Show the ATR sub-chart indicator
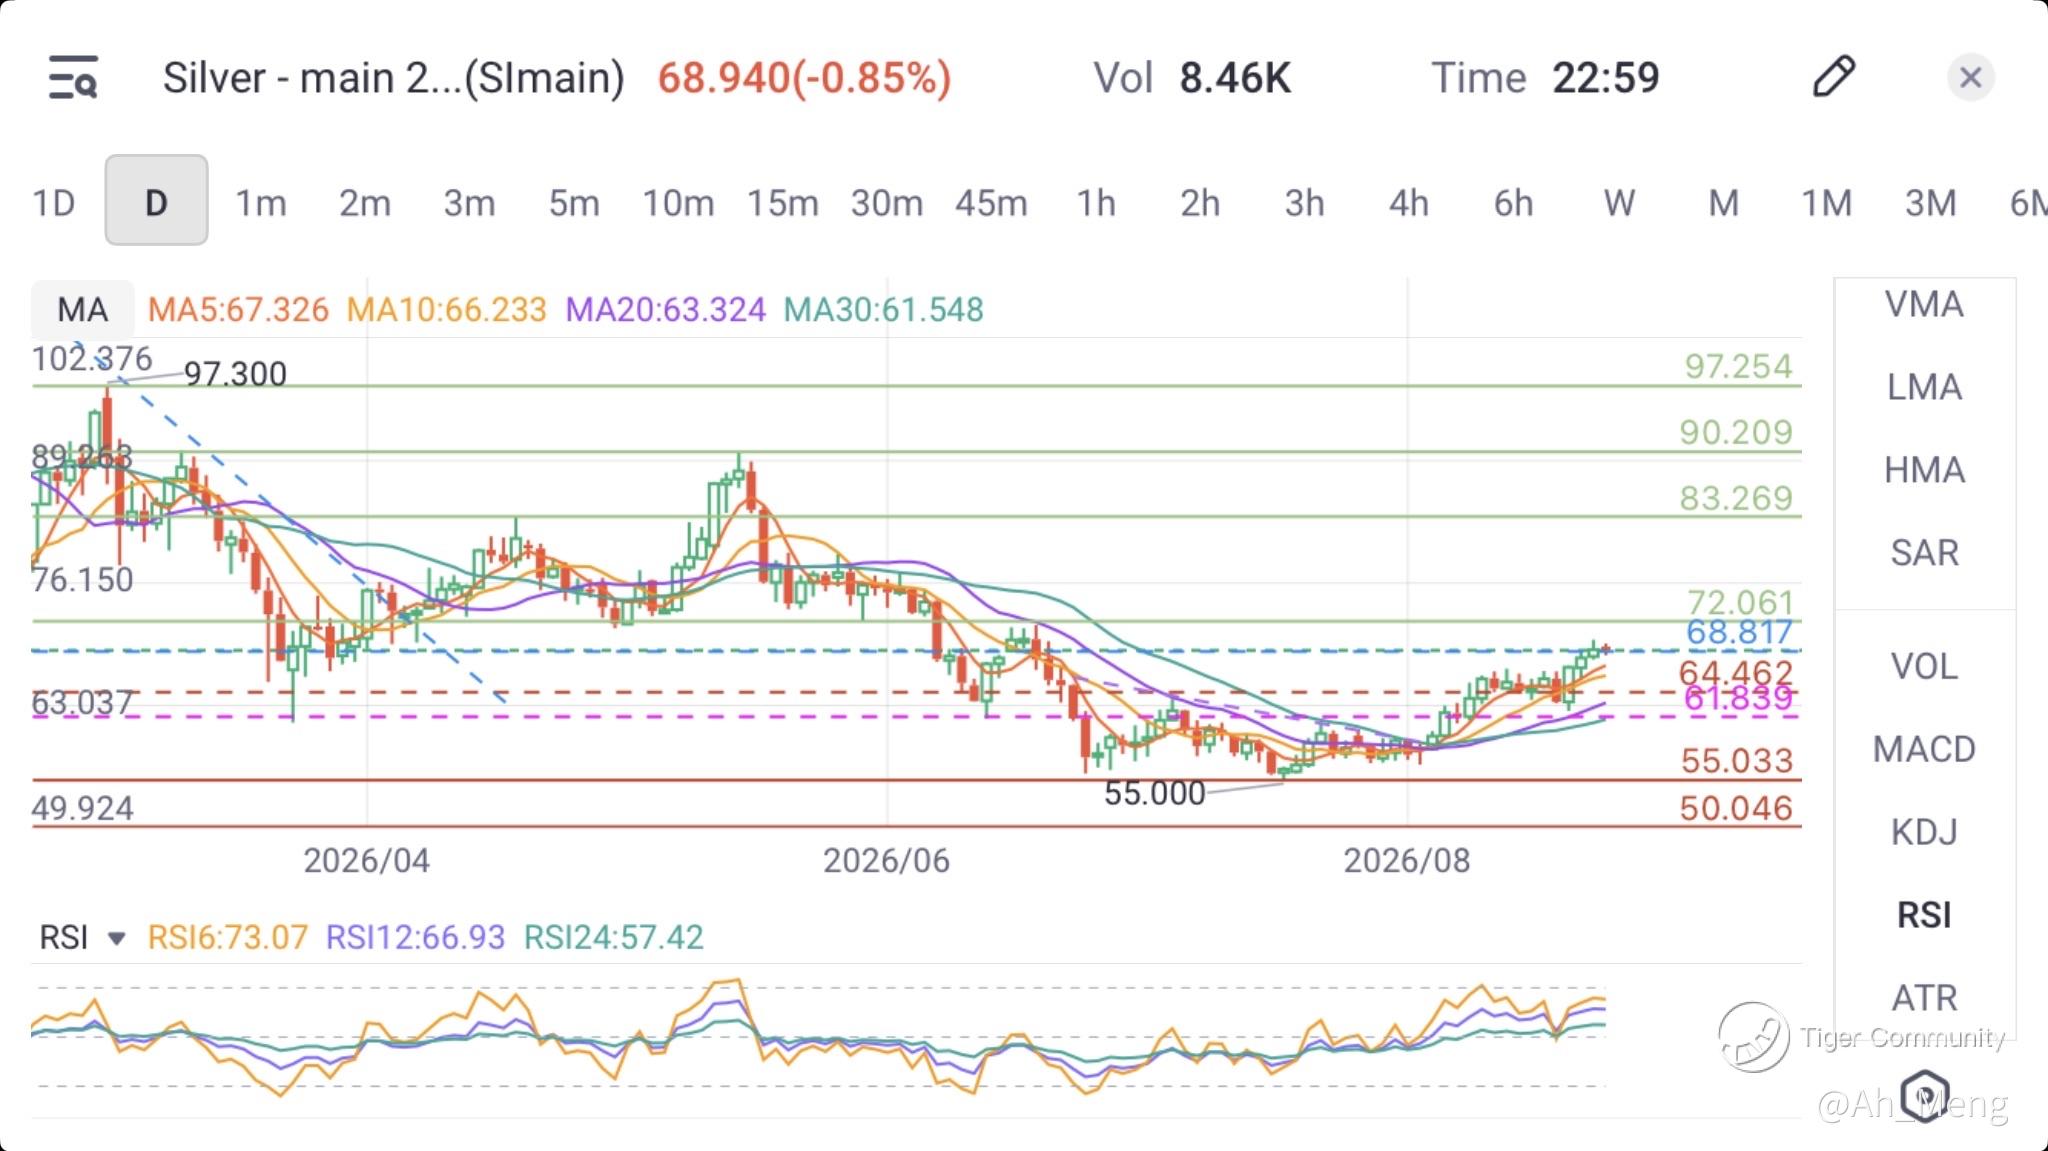 coord(1924,998)
